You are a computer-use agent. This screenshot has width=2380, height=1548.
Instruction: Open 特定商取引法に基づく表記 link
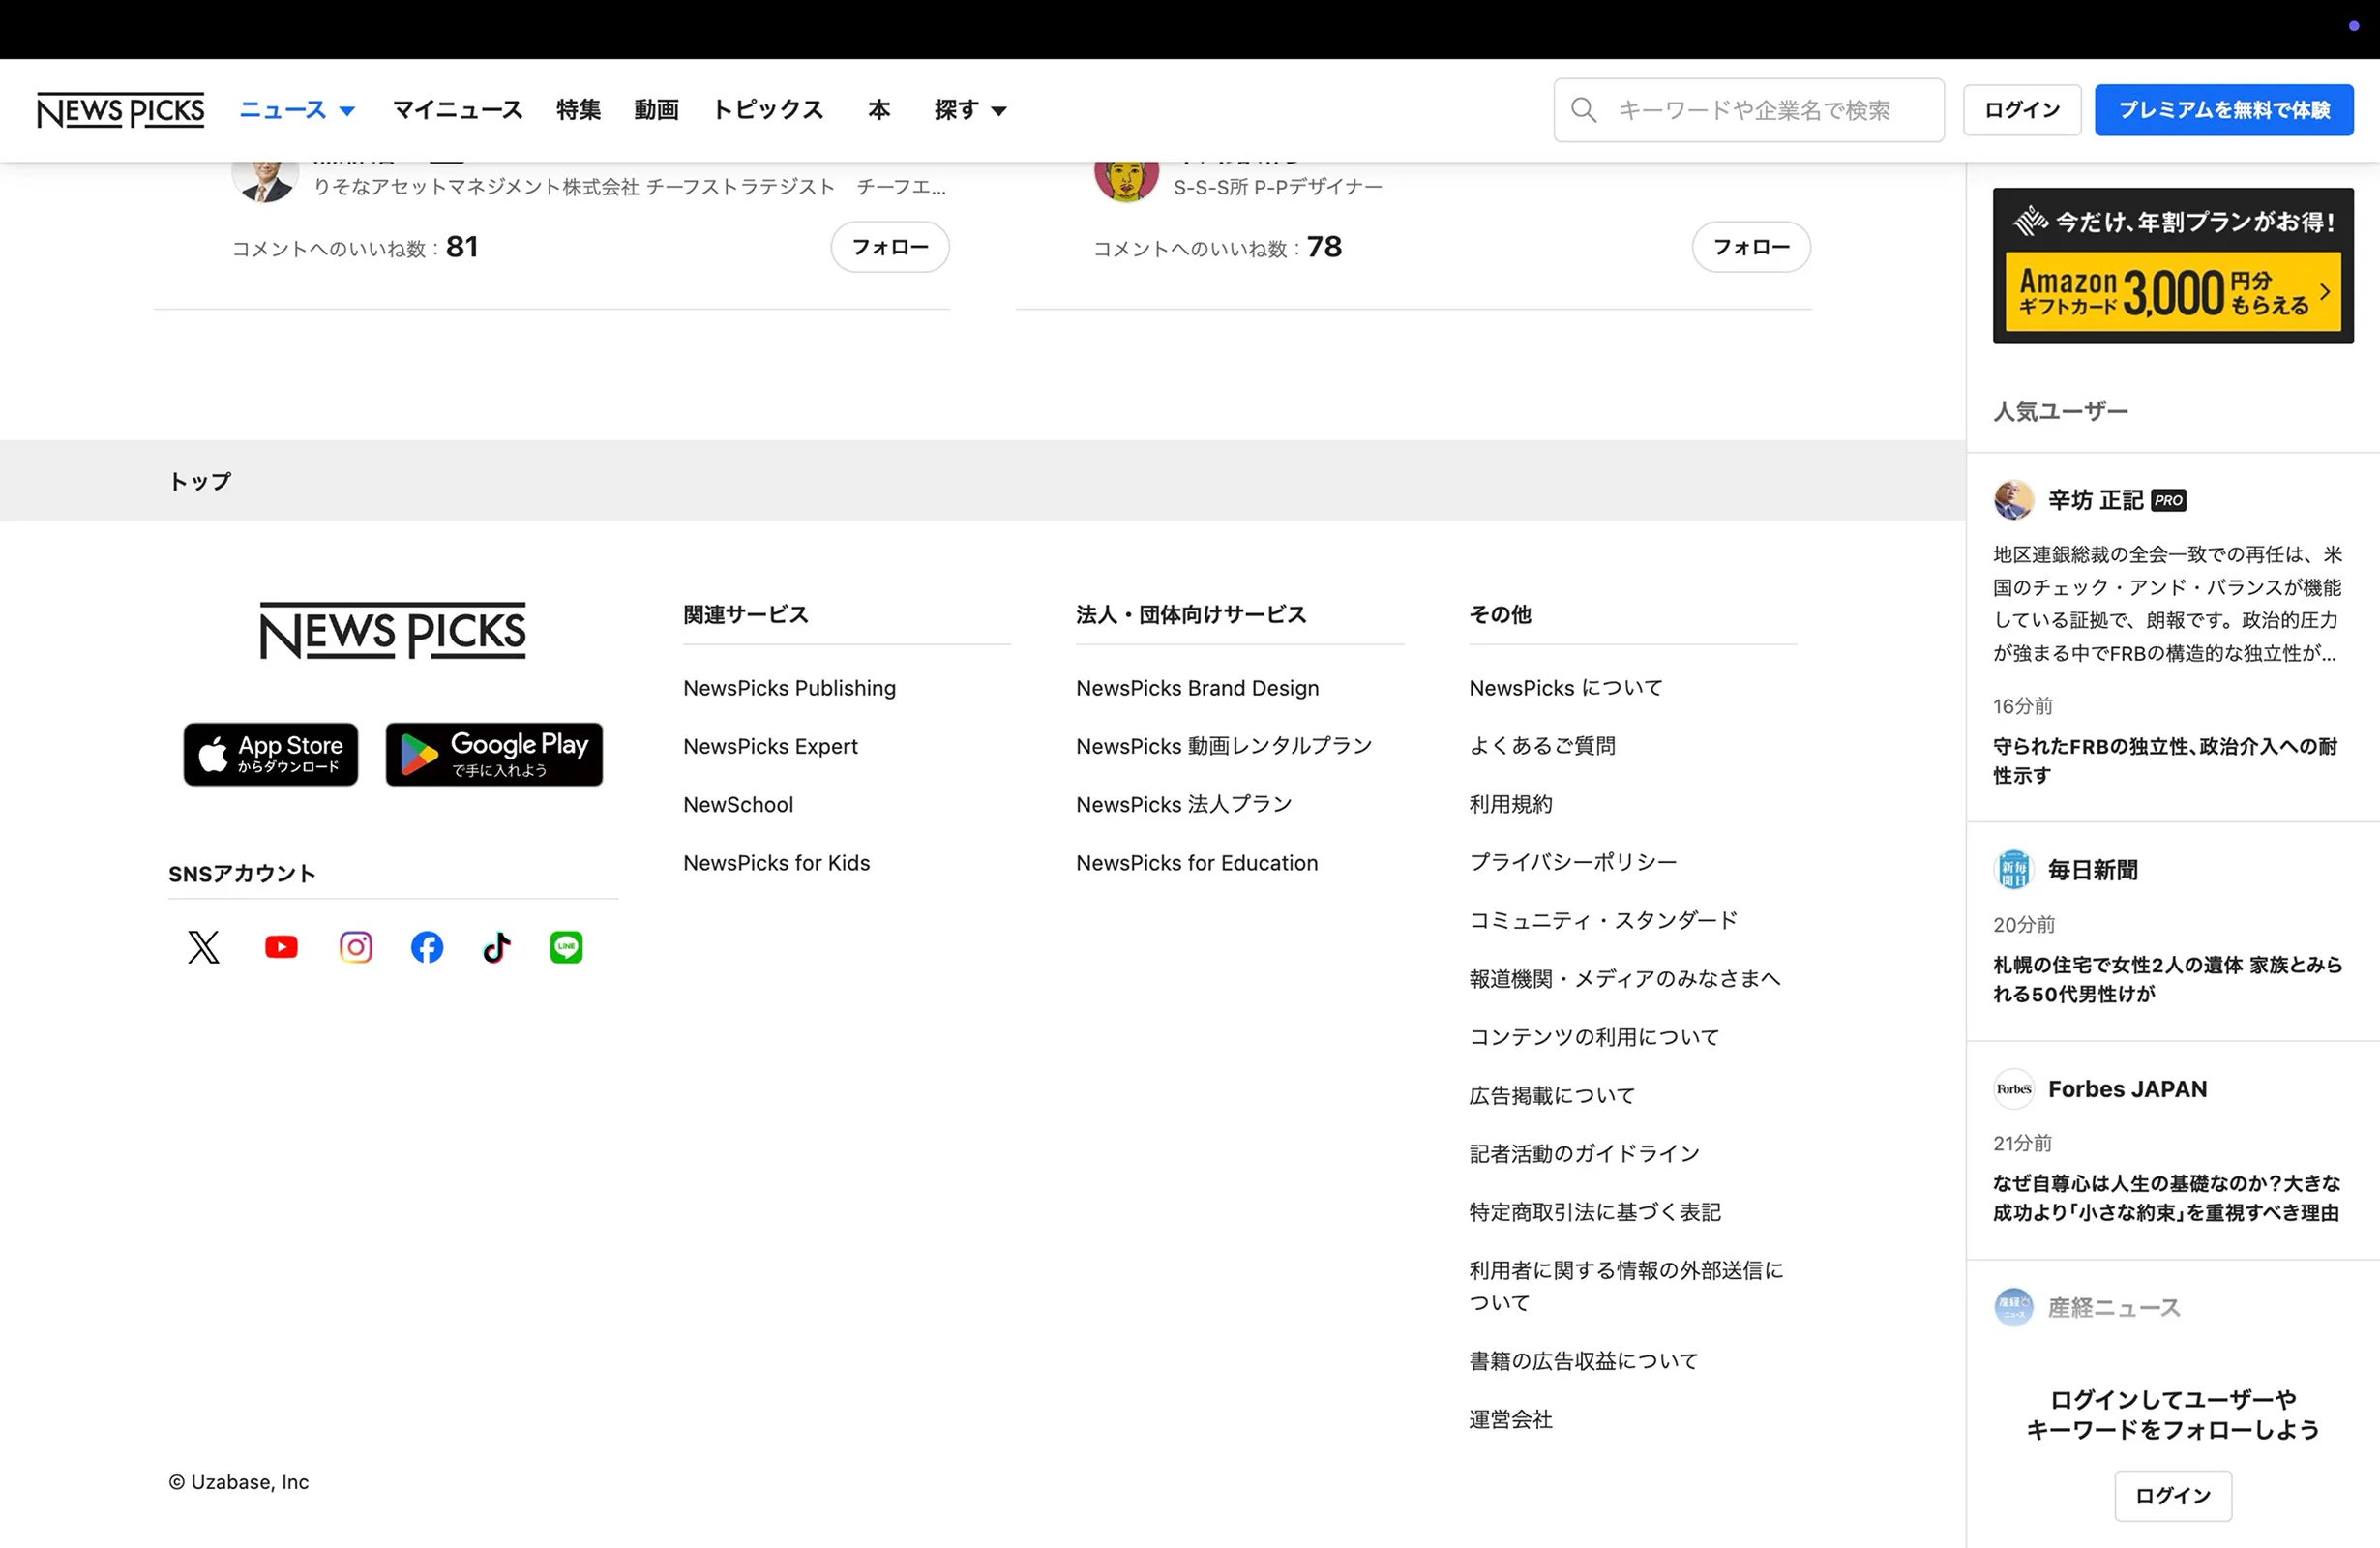pos(1595,1211)
